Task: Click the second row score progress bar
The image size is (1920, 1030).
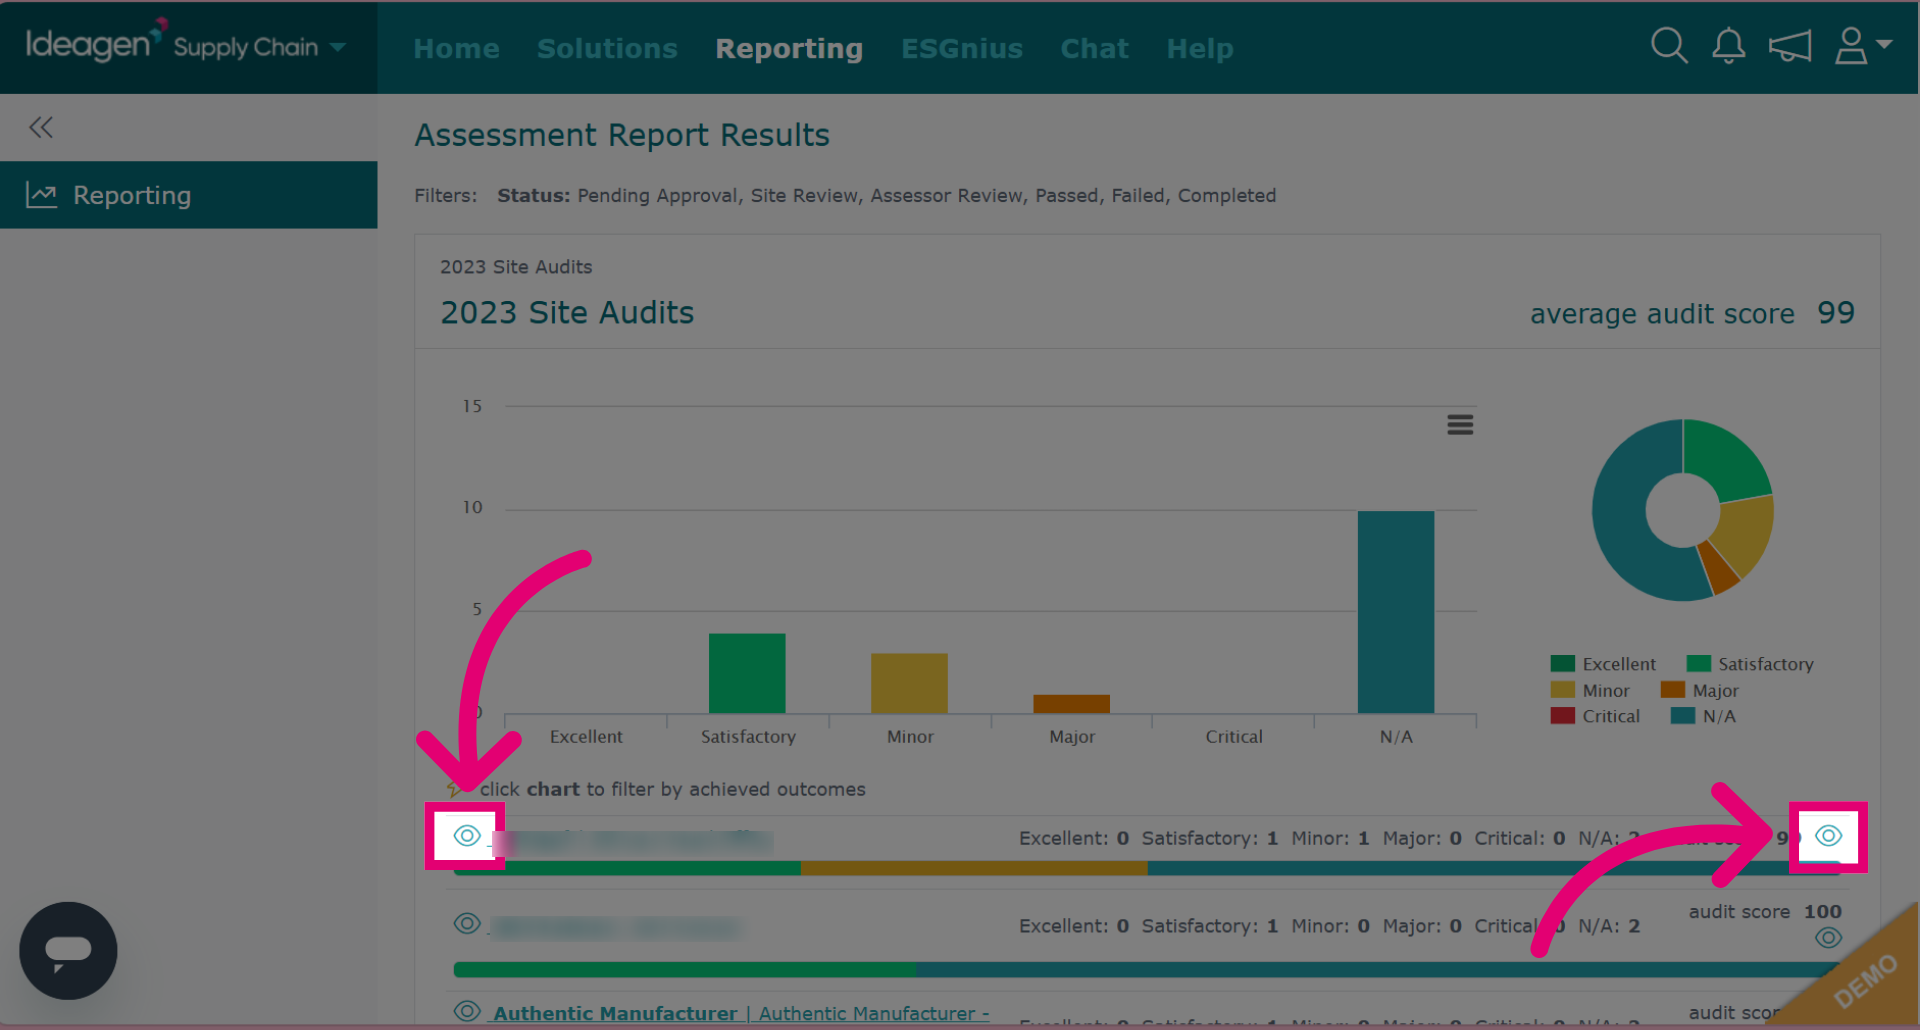Action: [x=1150, y=969]
